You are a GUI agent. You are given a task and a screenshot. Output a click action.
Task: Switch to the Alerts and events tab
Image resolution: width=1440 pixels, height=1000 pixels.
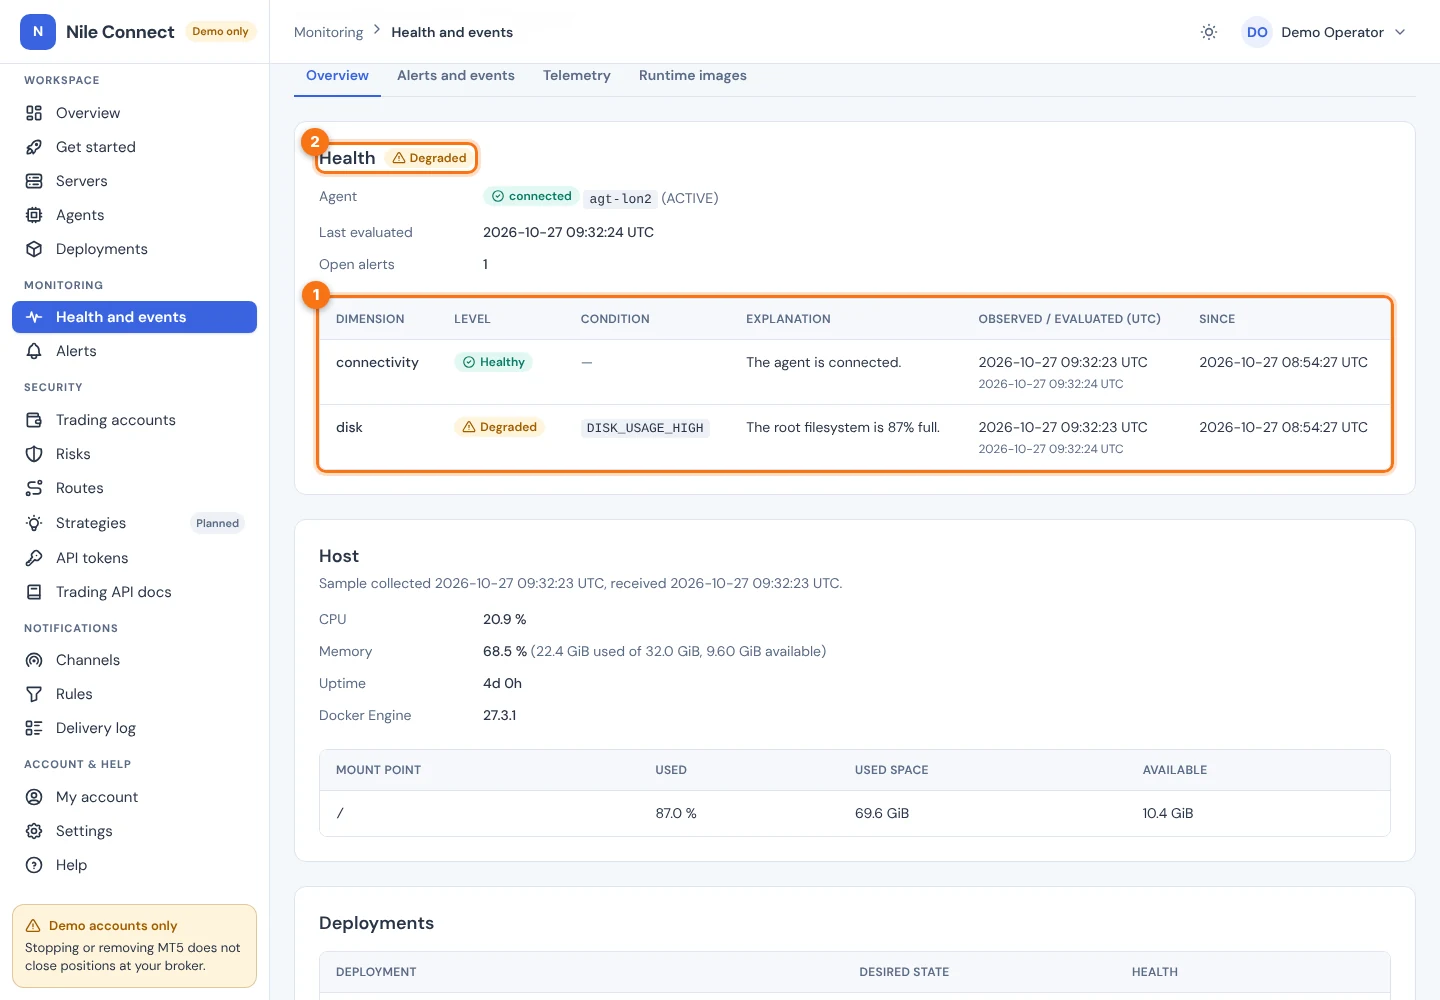pos(456,76)
